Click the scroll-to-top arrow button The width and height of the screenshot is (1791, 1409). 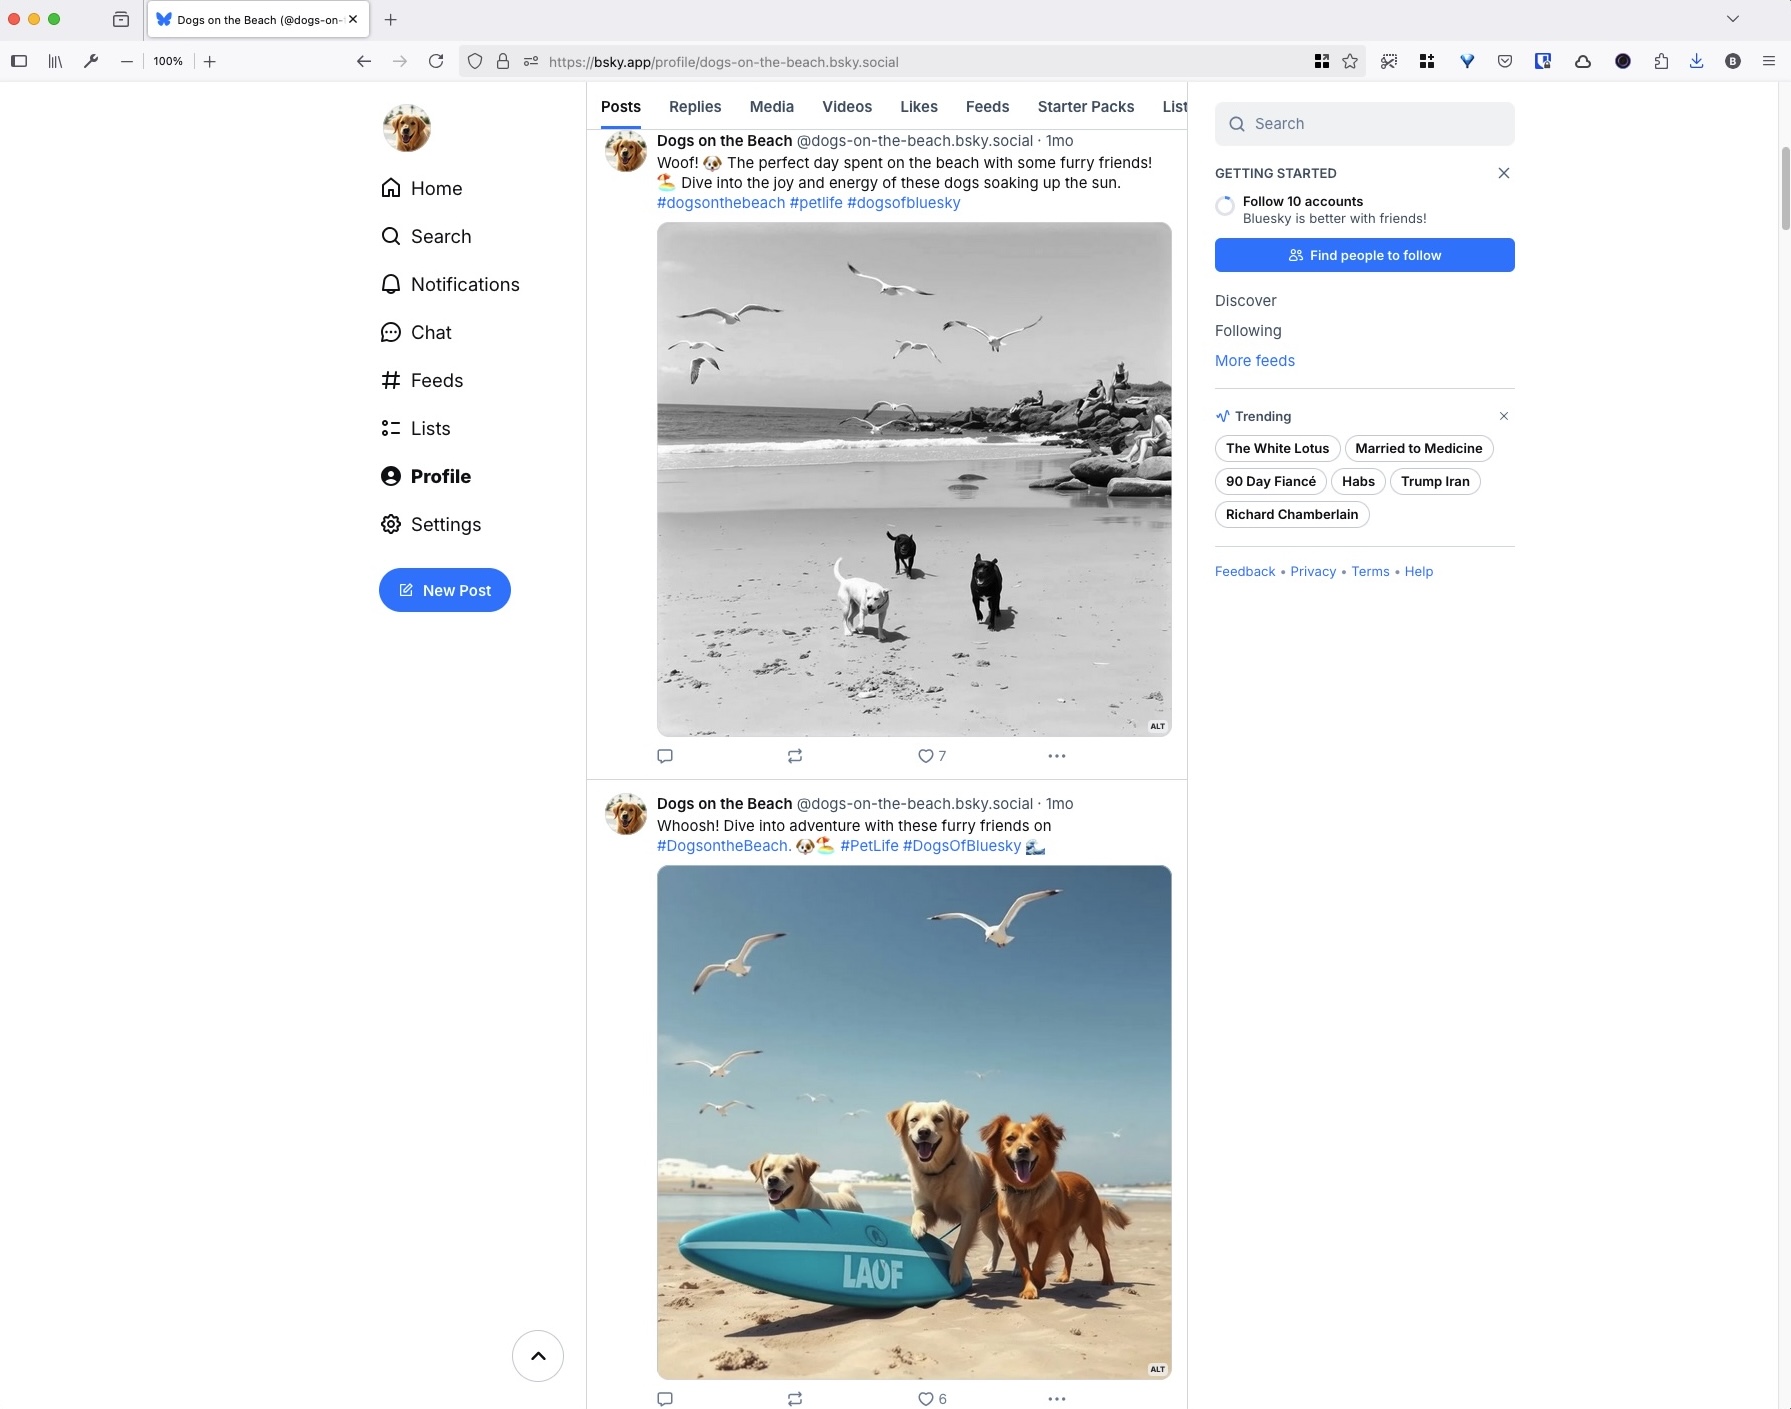coord(538,1356)
